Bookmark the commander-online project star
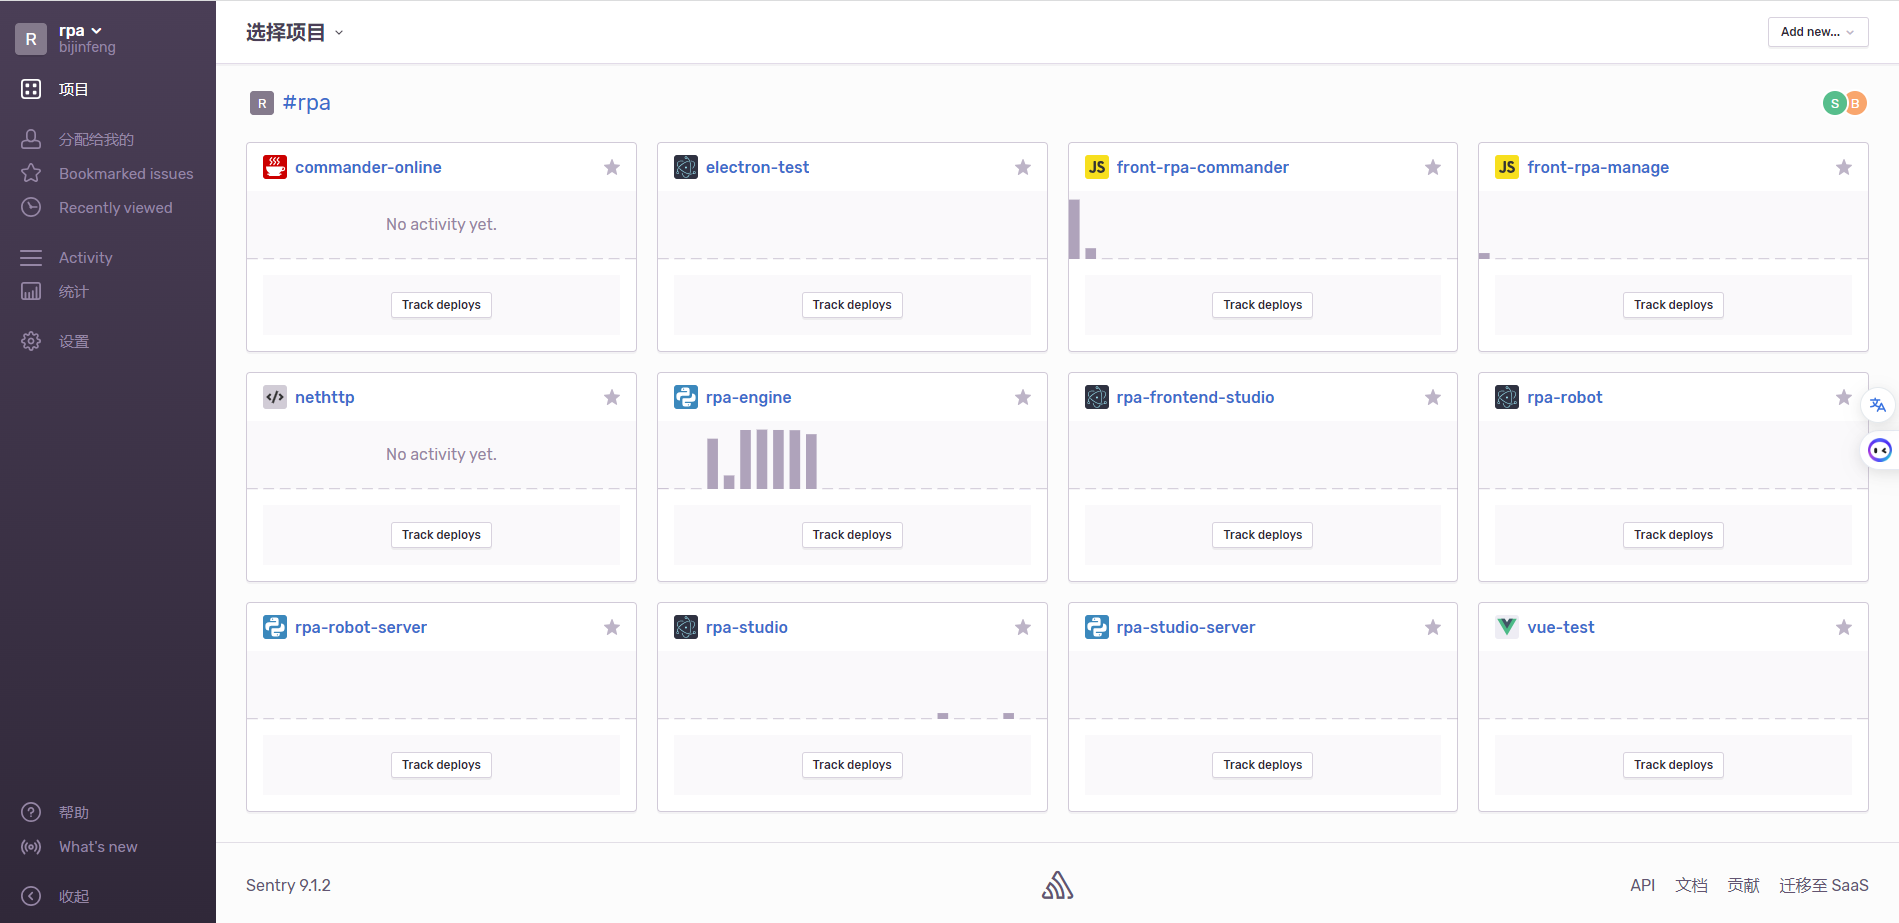 612,167
